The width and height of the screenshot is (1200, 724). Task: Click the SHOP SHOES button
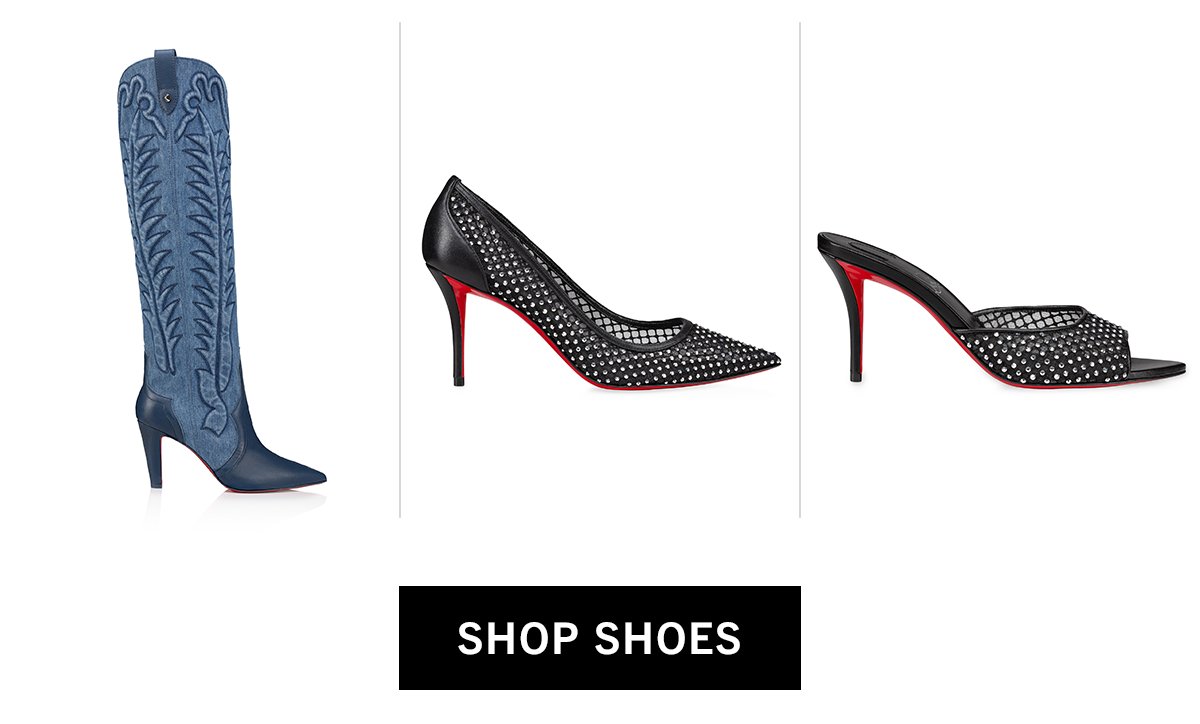(x=600, y=638)
